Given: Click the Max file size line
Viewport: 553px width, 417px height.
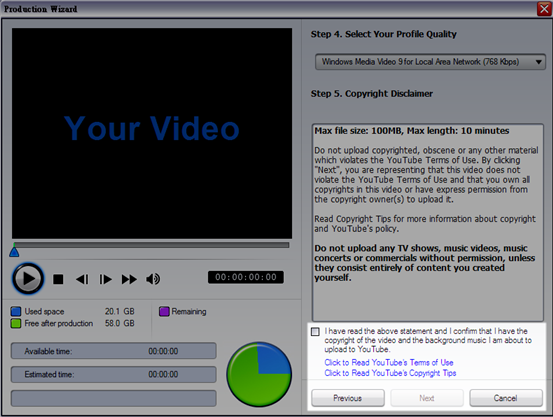Looking at the screenshot, I should tap(412, 131).
